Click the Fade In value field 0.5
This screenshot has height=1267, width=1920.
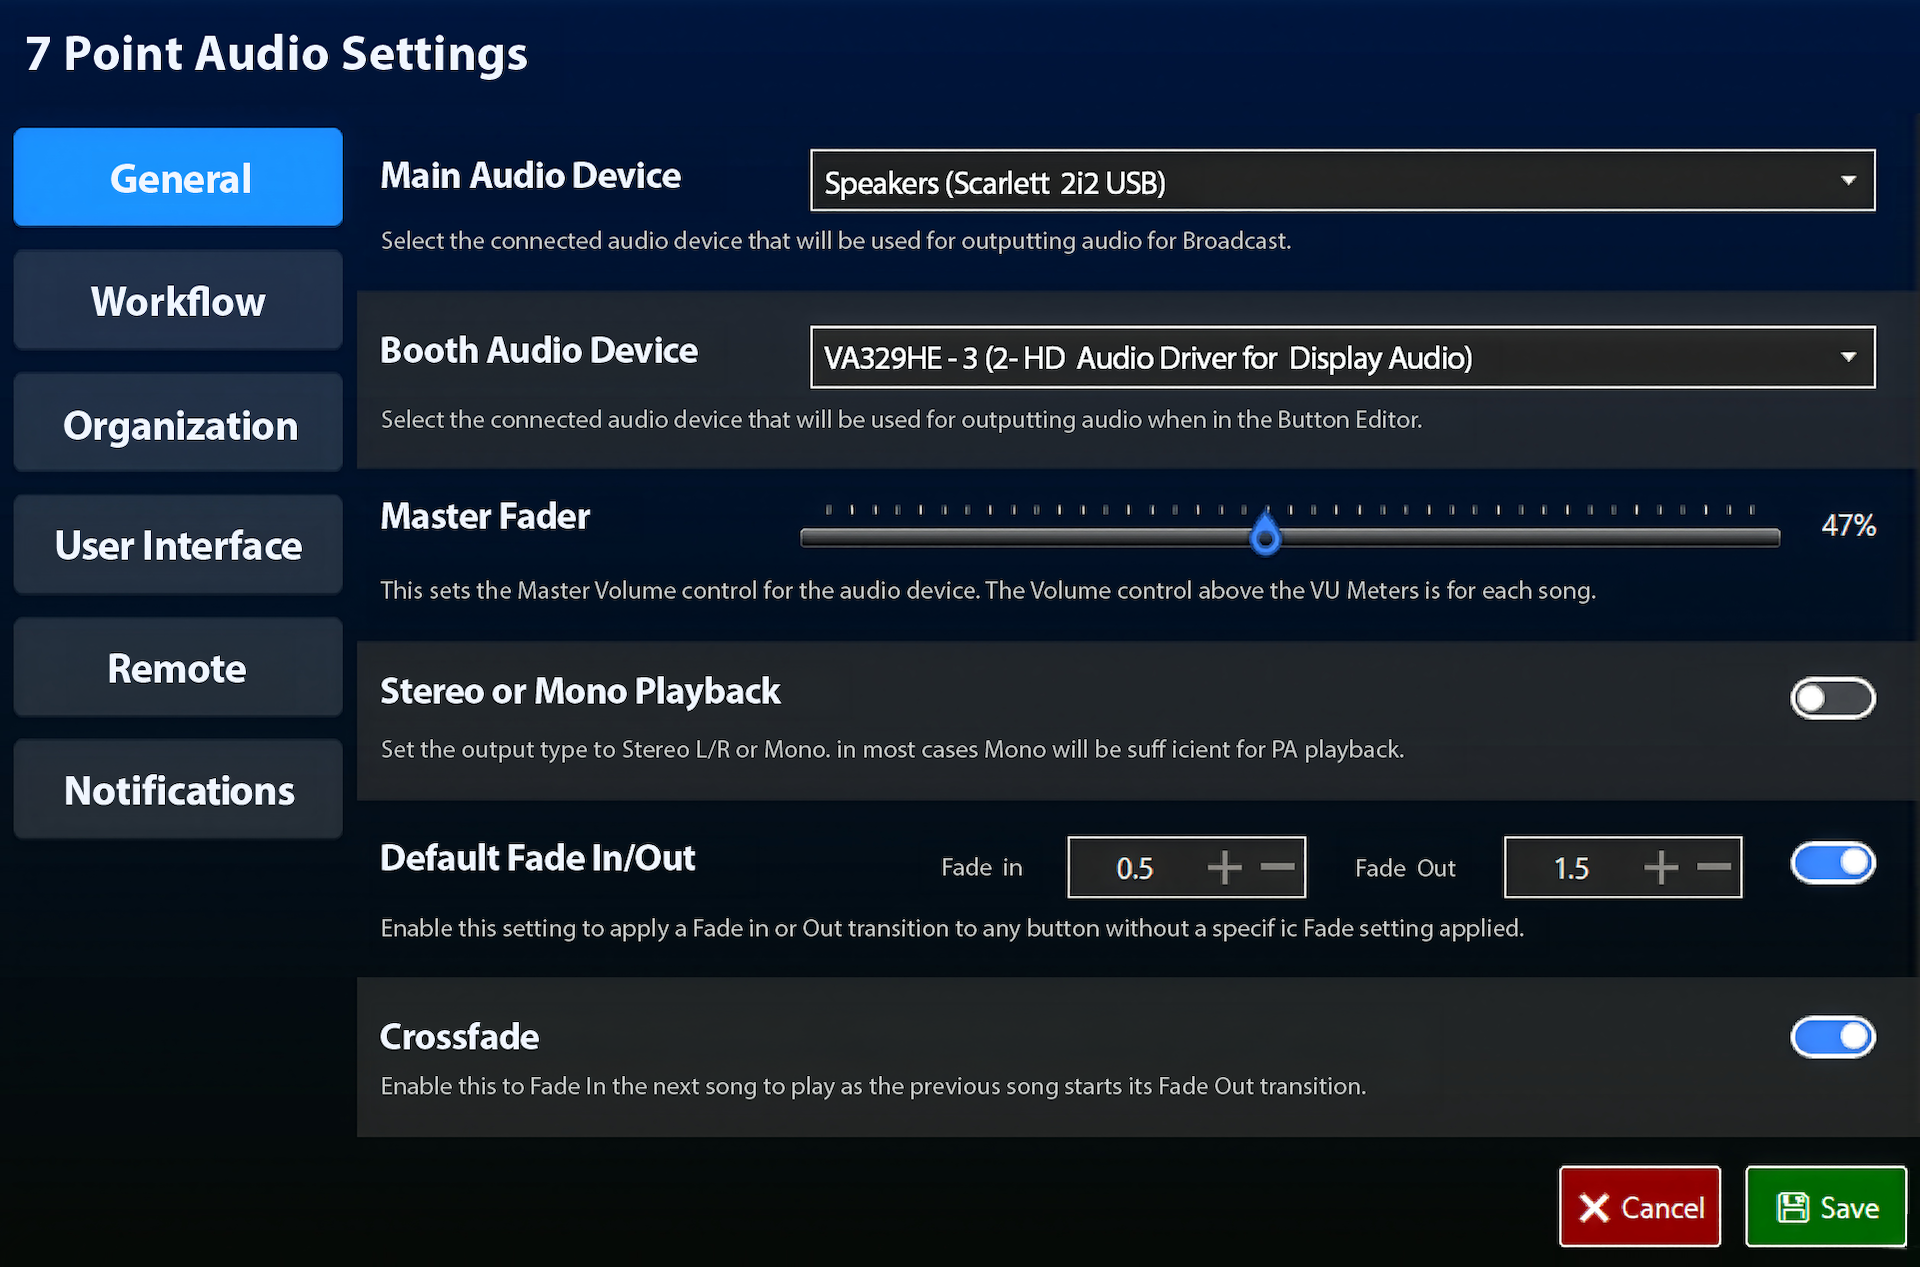pyautogui.click(x=1134, y=868)
